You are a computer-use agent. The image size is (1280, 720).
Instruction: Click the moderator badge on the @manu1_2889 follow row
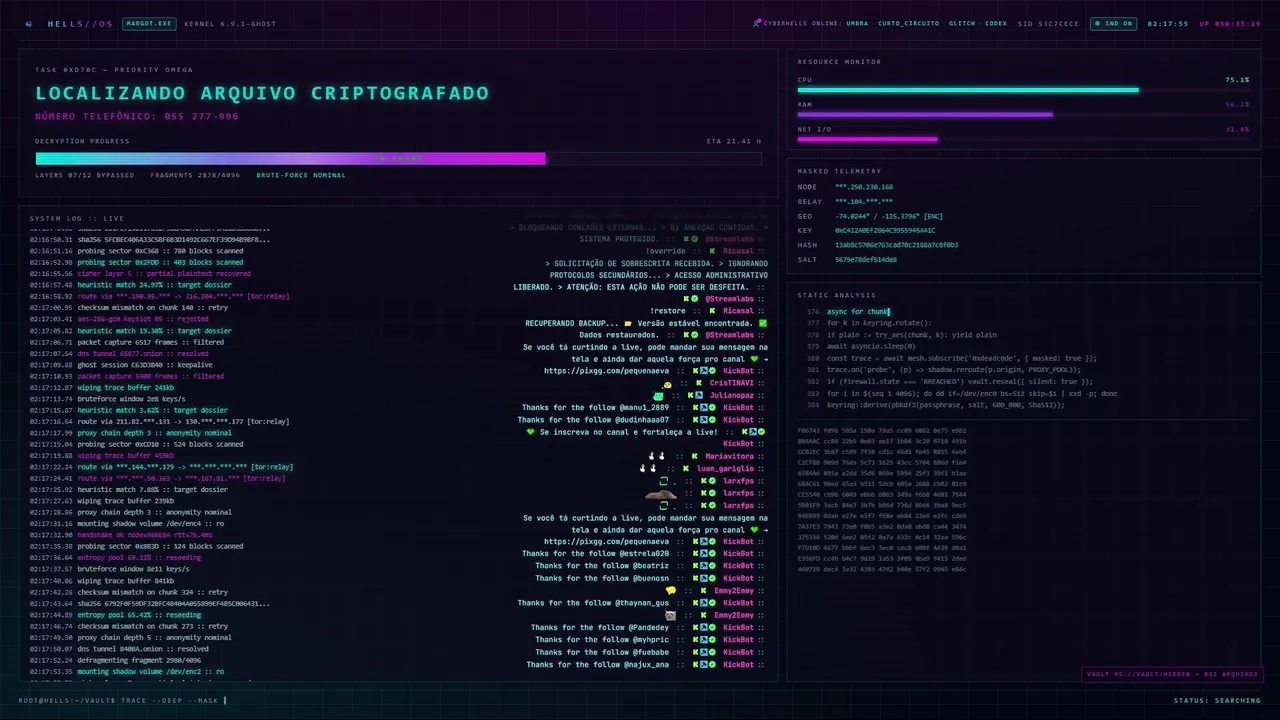coord(704,407)
